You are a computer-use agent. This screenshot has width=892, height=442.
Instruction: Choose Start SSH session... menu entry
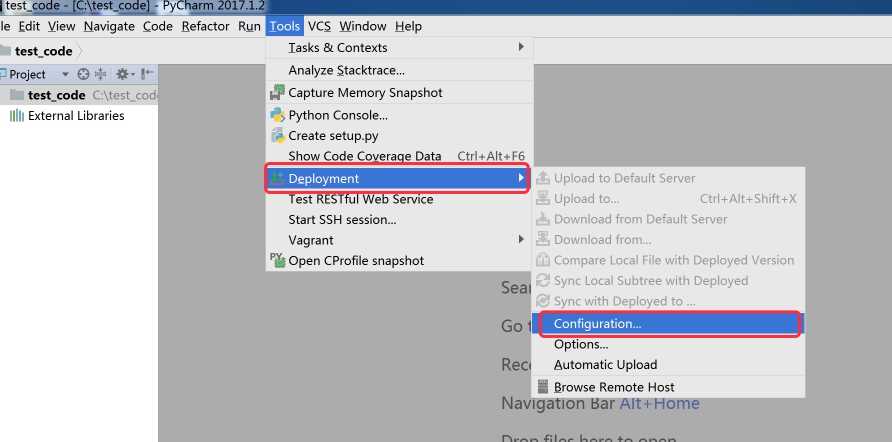342,220
